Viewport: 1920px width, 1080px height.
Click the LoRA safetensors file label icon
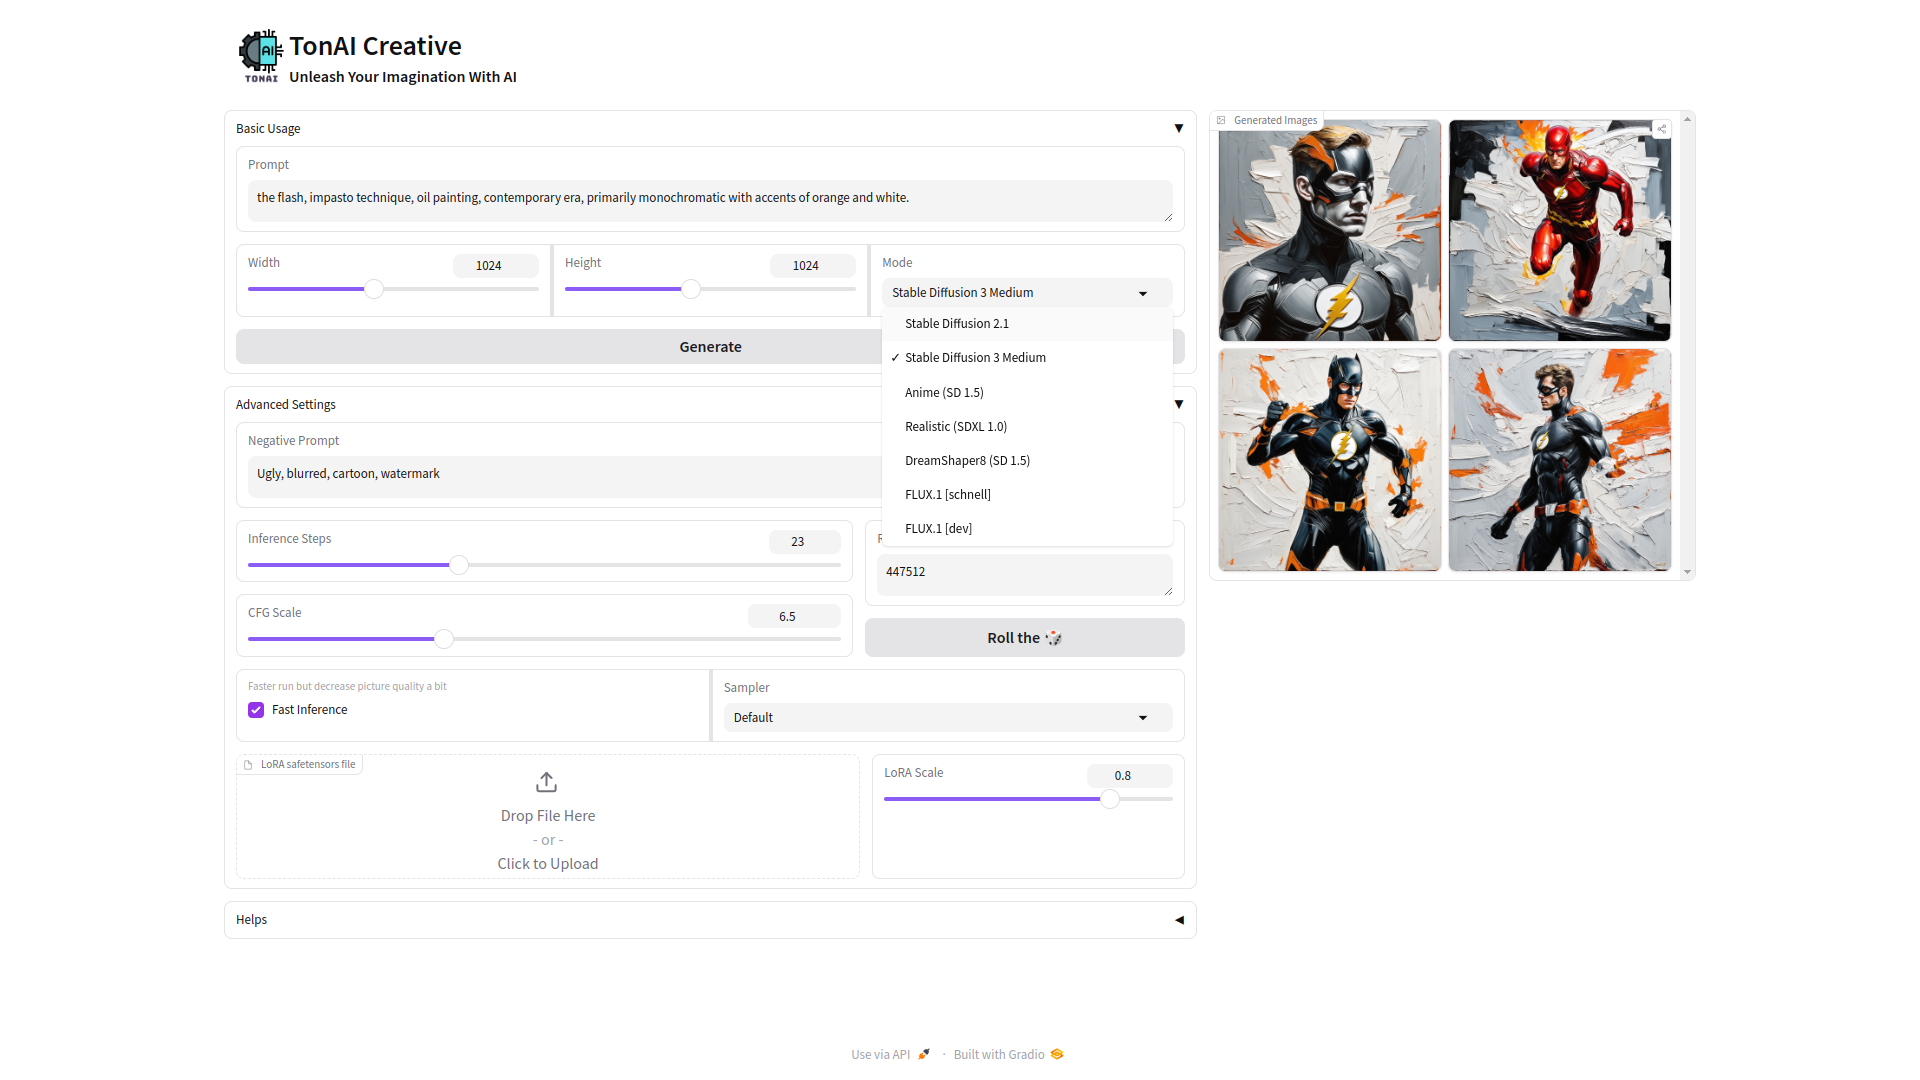click(248, 765)
